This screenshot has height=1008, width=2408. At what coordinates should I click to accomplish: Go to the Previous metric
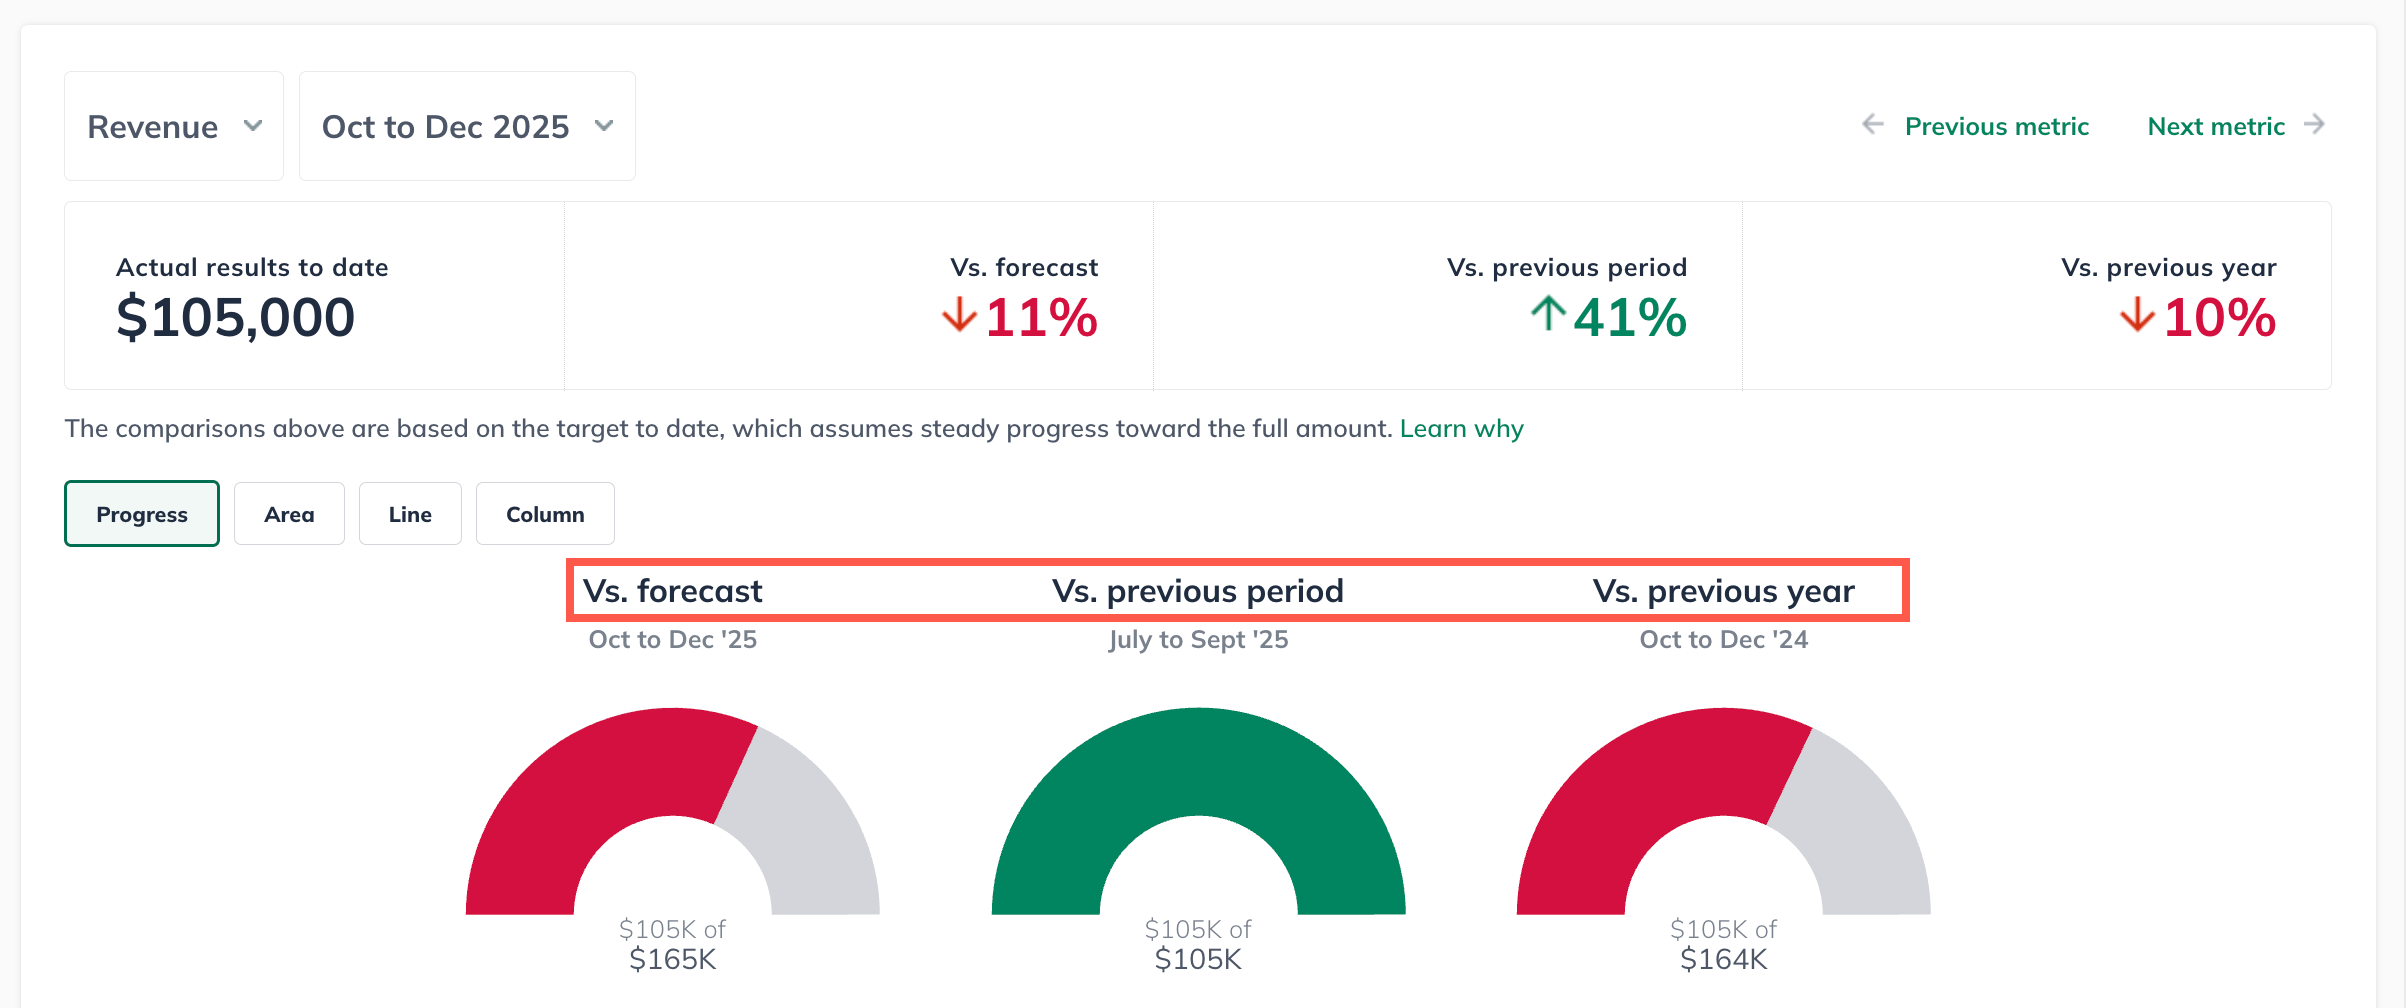click(x=1996, y=126)
